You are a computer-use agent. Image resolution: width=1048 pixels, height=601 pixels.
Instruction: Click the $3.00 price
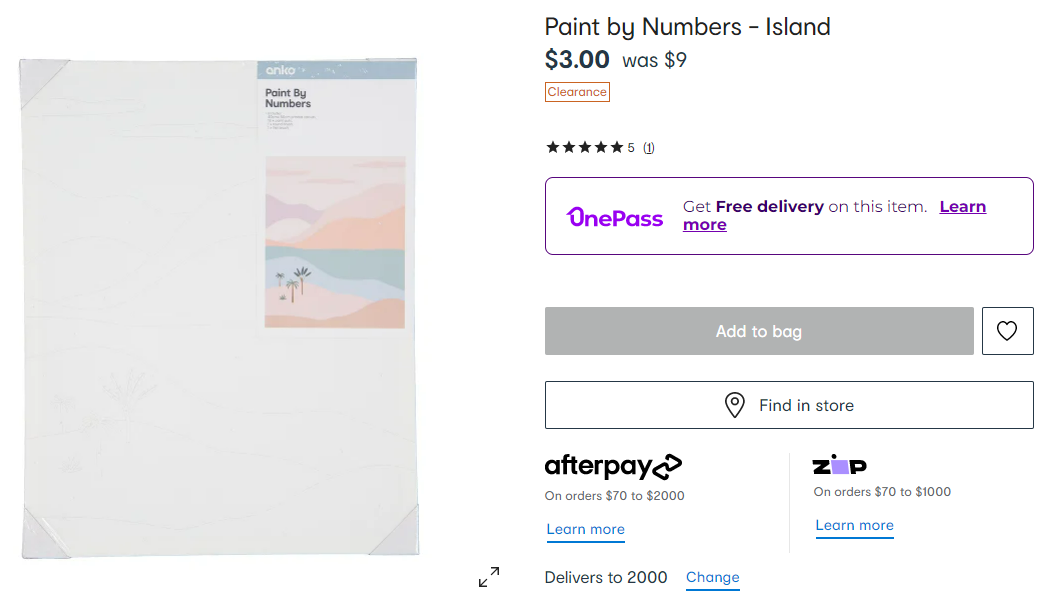pos(577,60)
